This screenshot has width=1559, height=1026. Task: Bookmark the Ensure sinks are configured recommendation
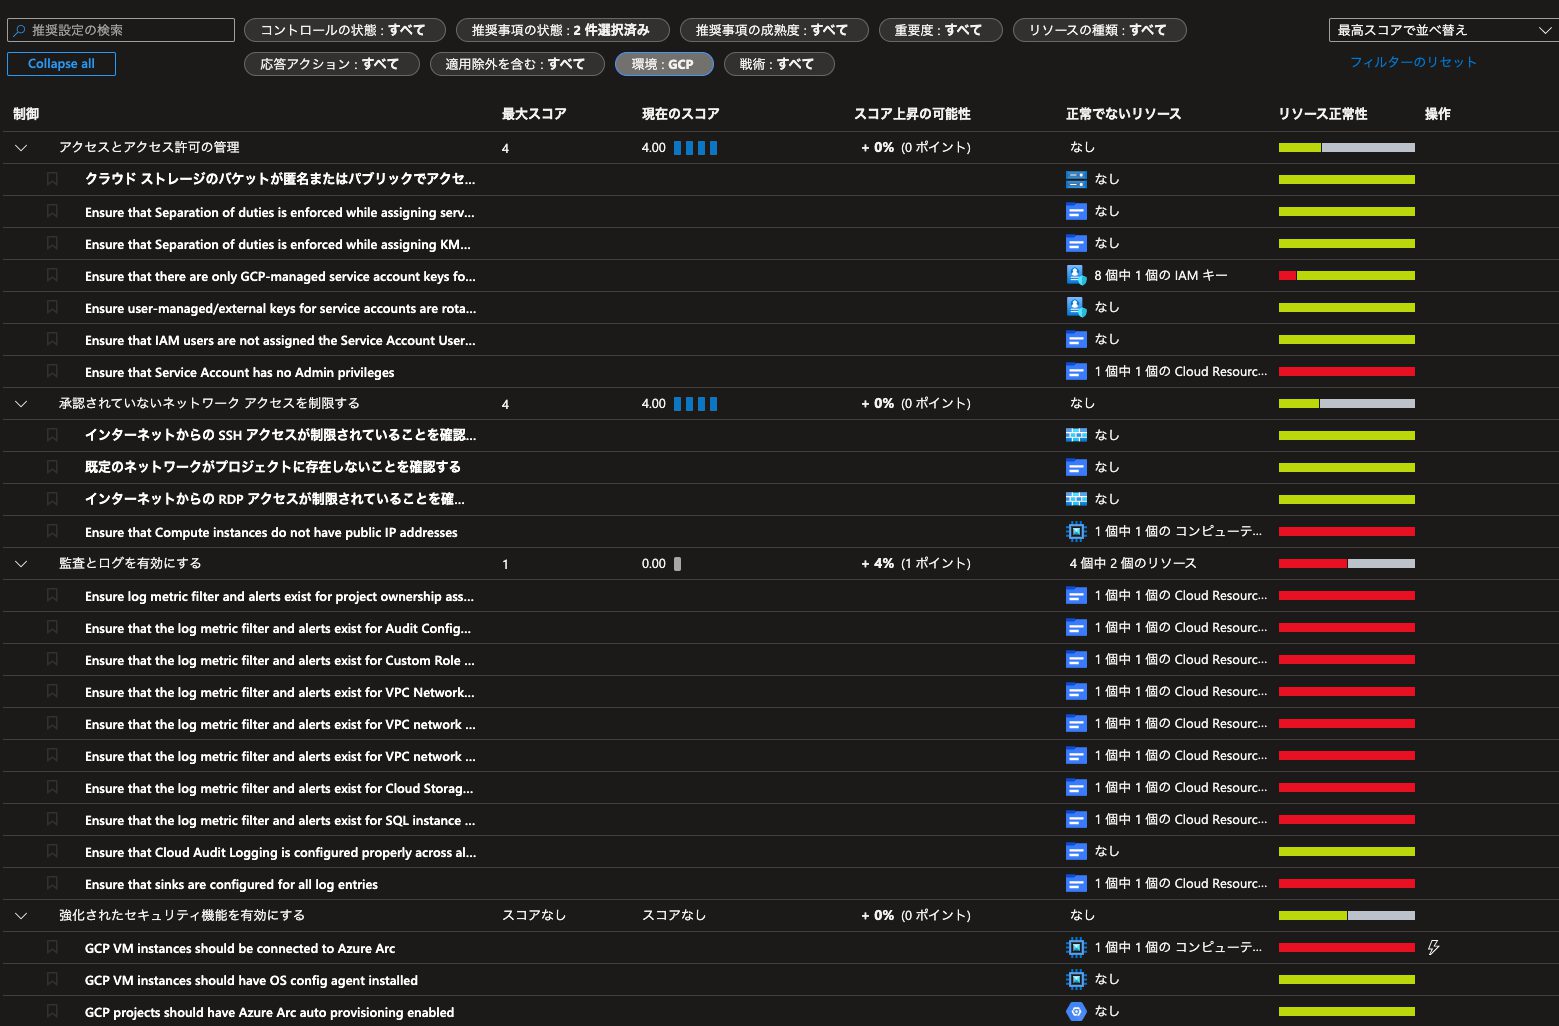[52, 884]
